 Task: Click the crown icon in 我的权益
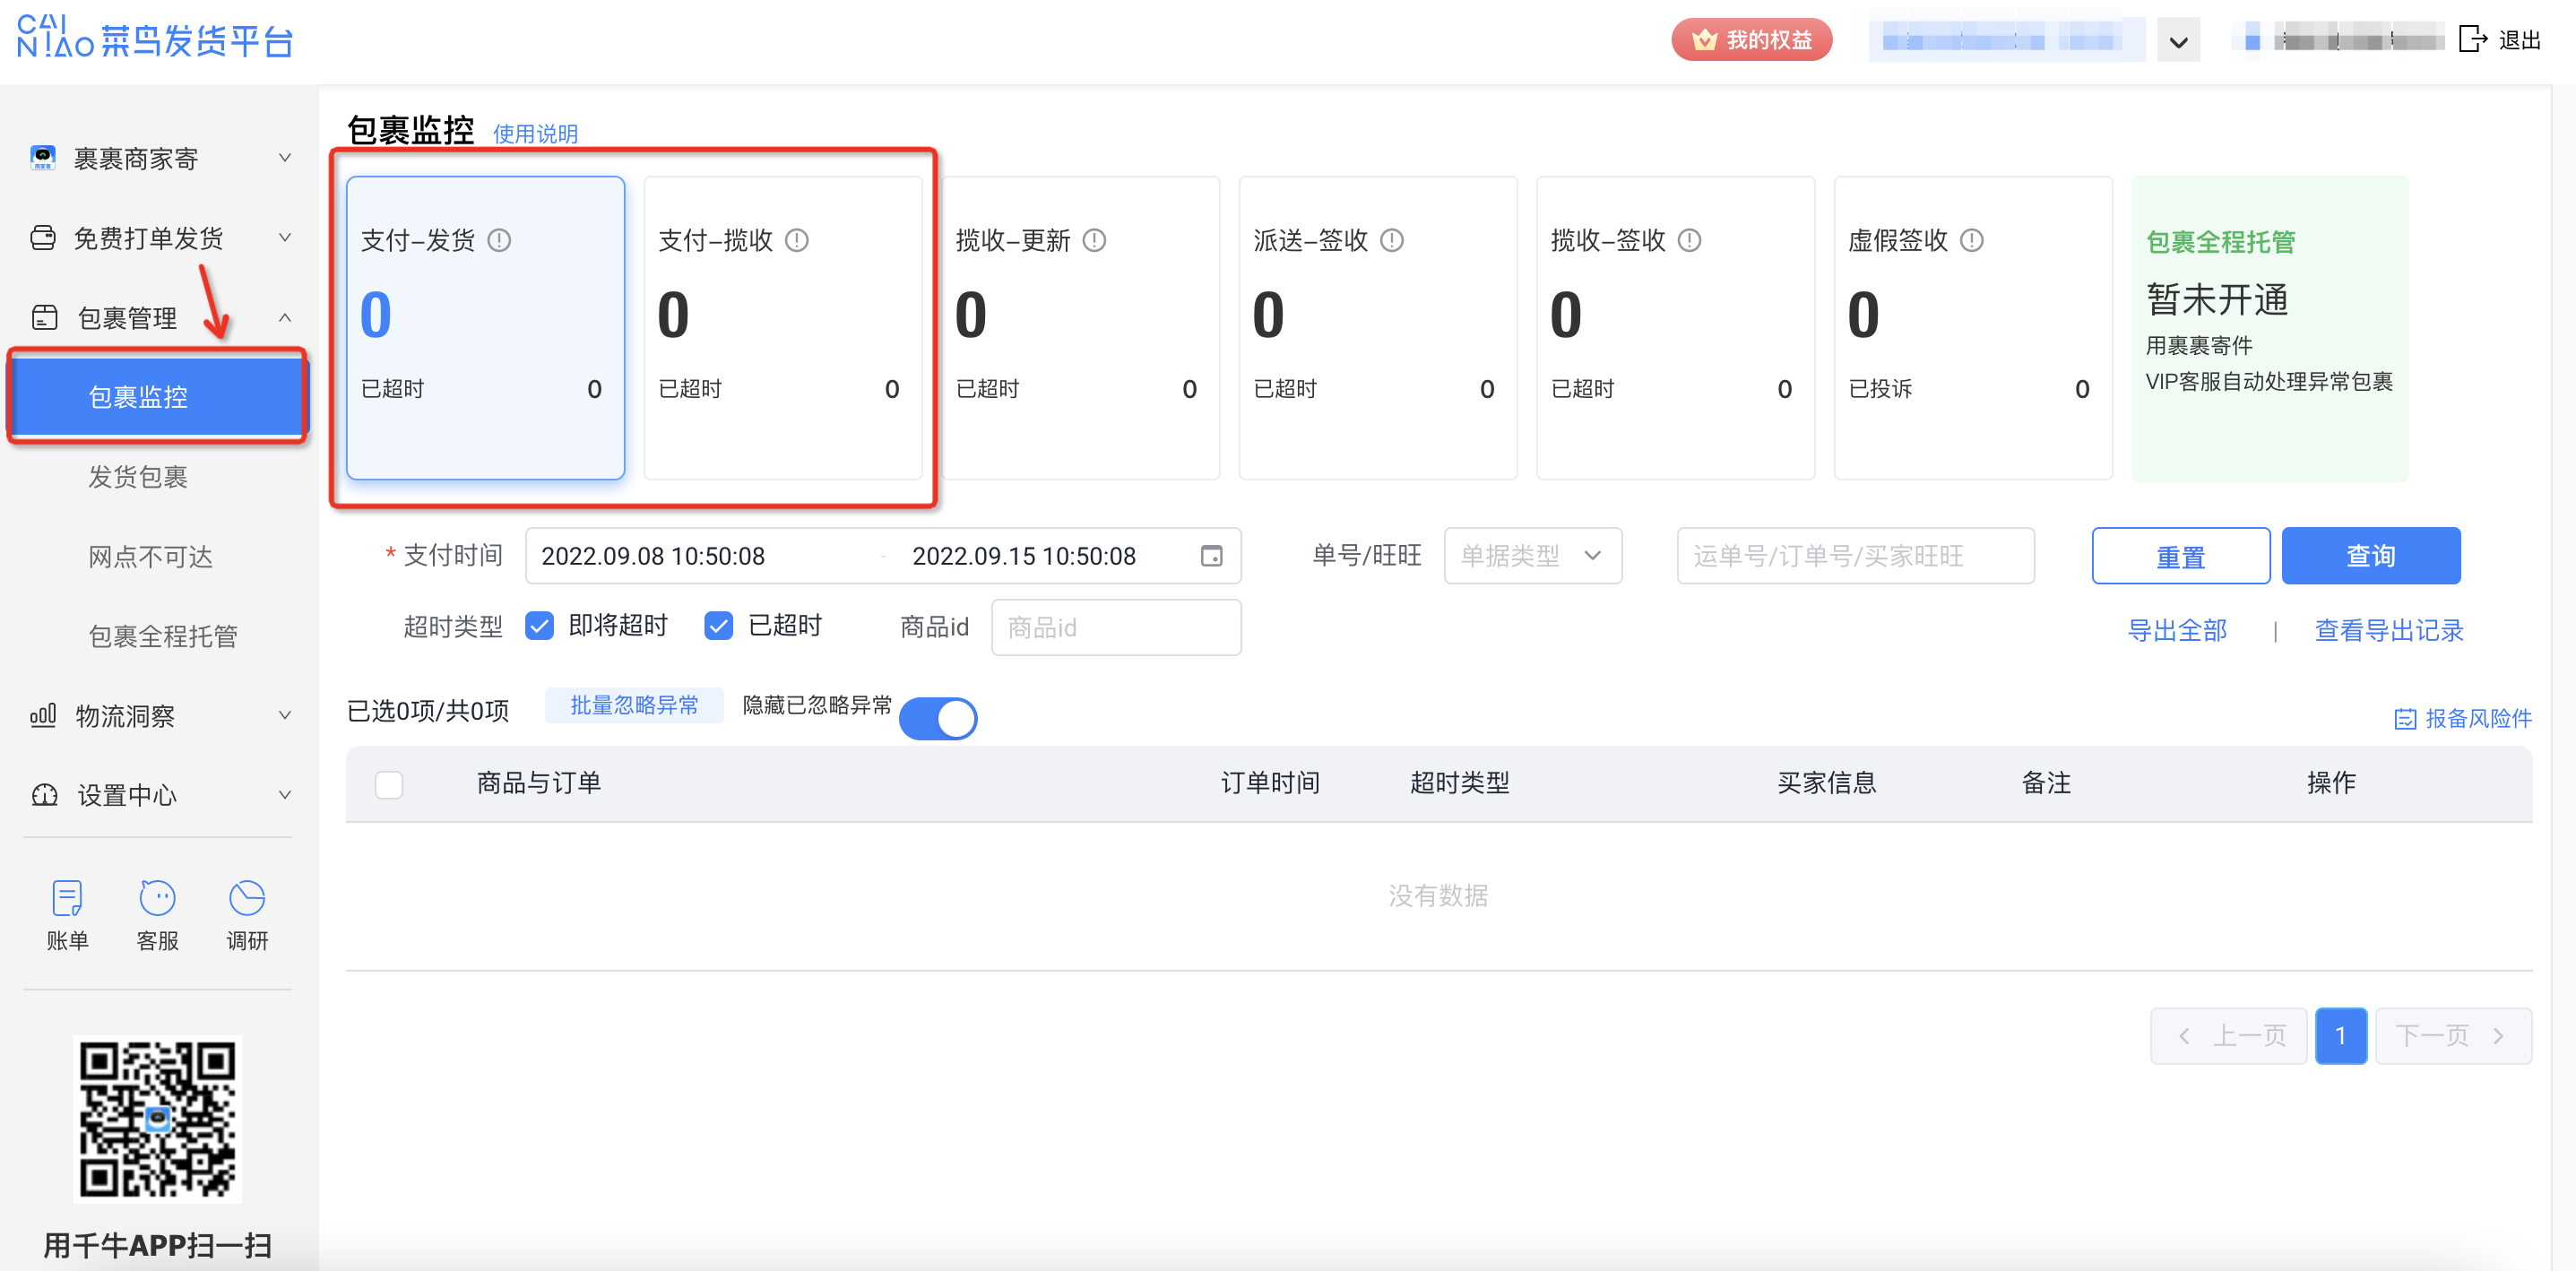click(x=1704, y=40)
